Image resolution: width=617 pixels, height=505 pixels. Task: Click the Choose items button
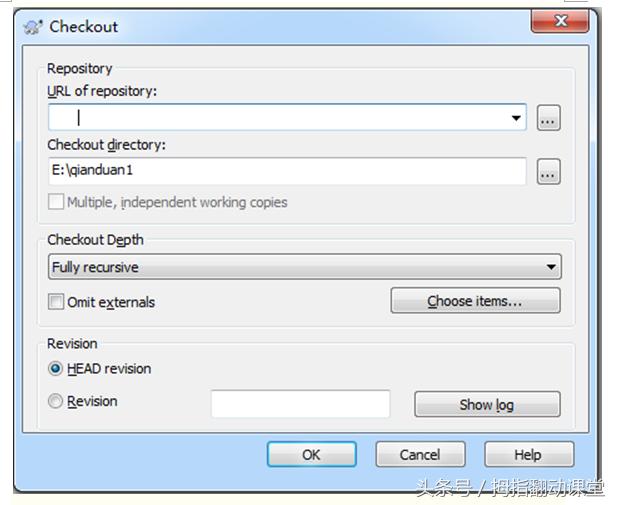coord(475,301)
